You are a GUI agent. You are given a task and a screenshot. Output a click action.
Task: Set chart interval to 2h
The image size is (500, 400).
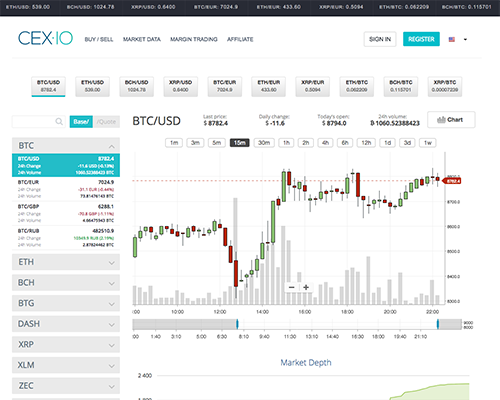[306, 143]
